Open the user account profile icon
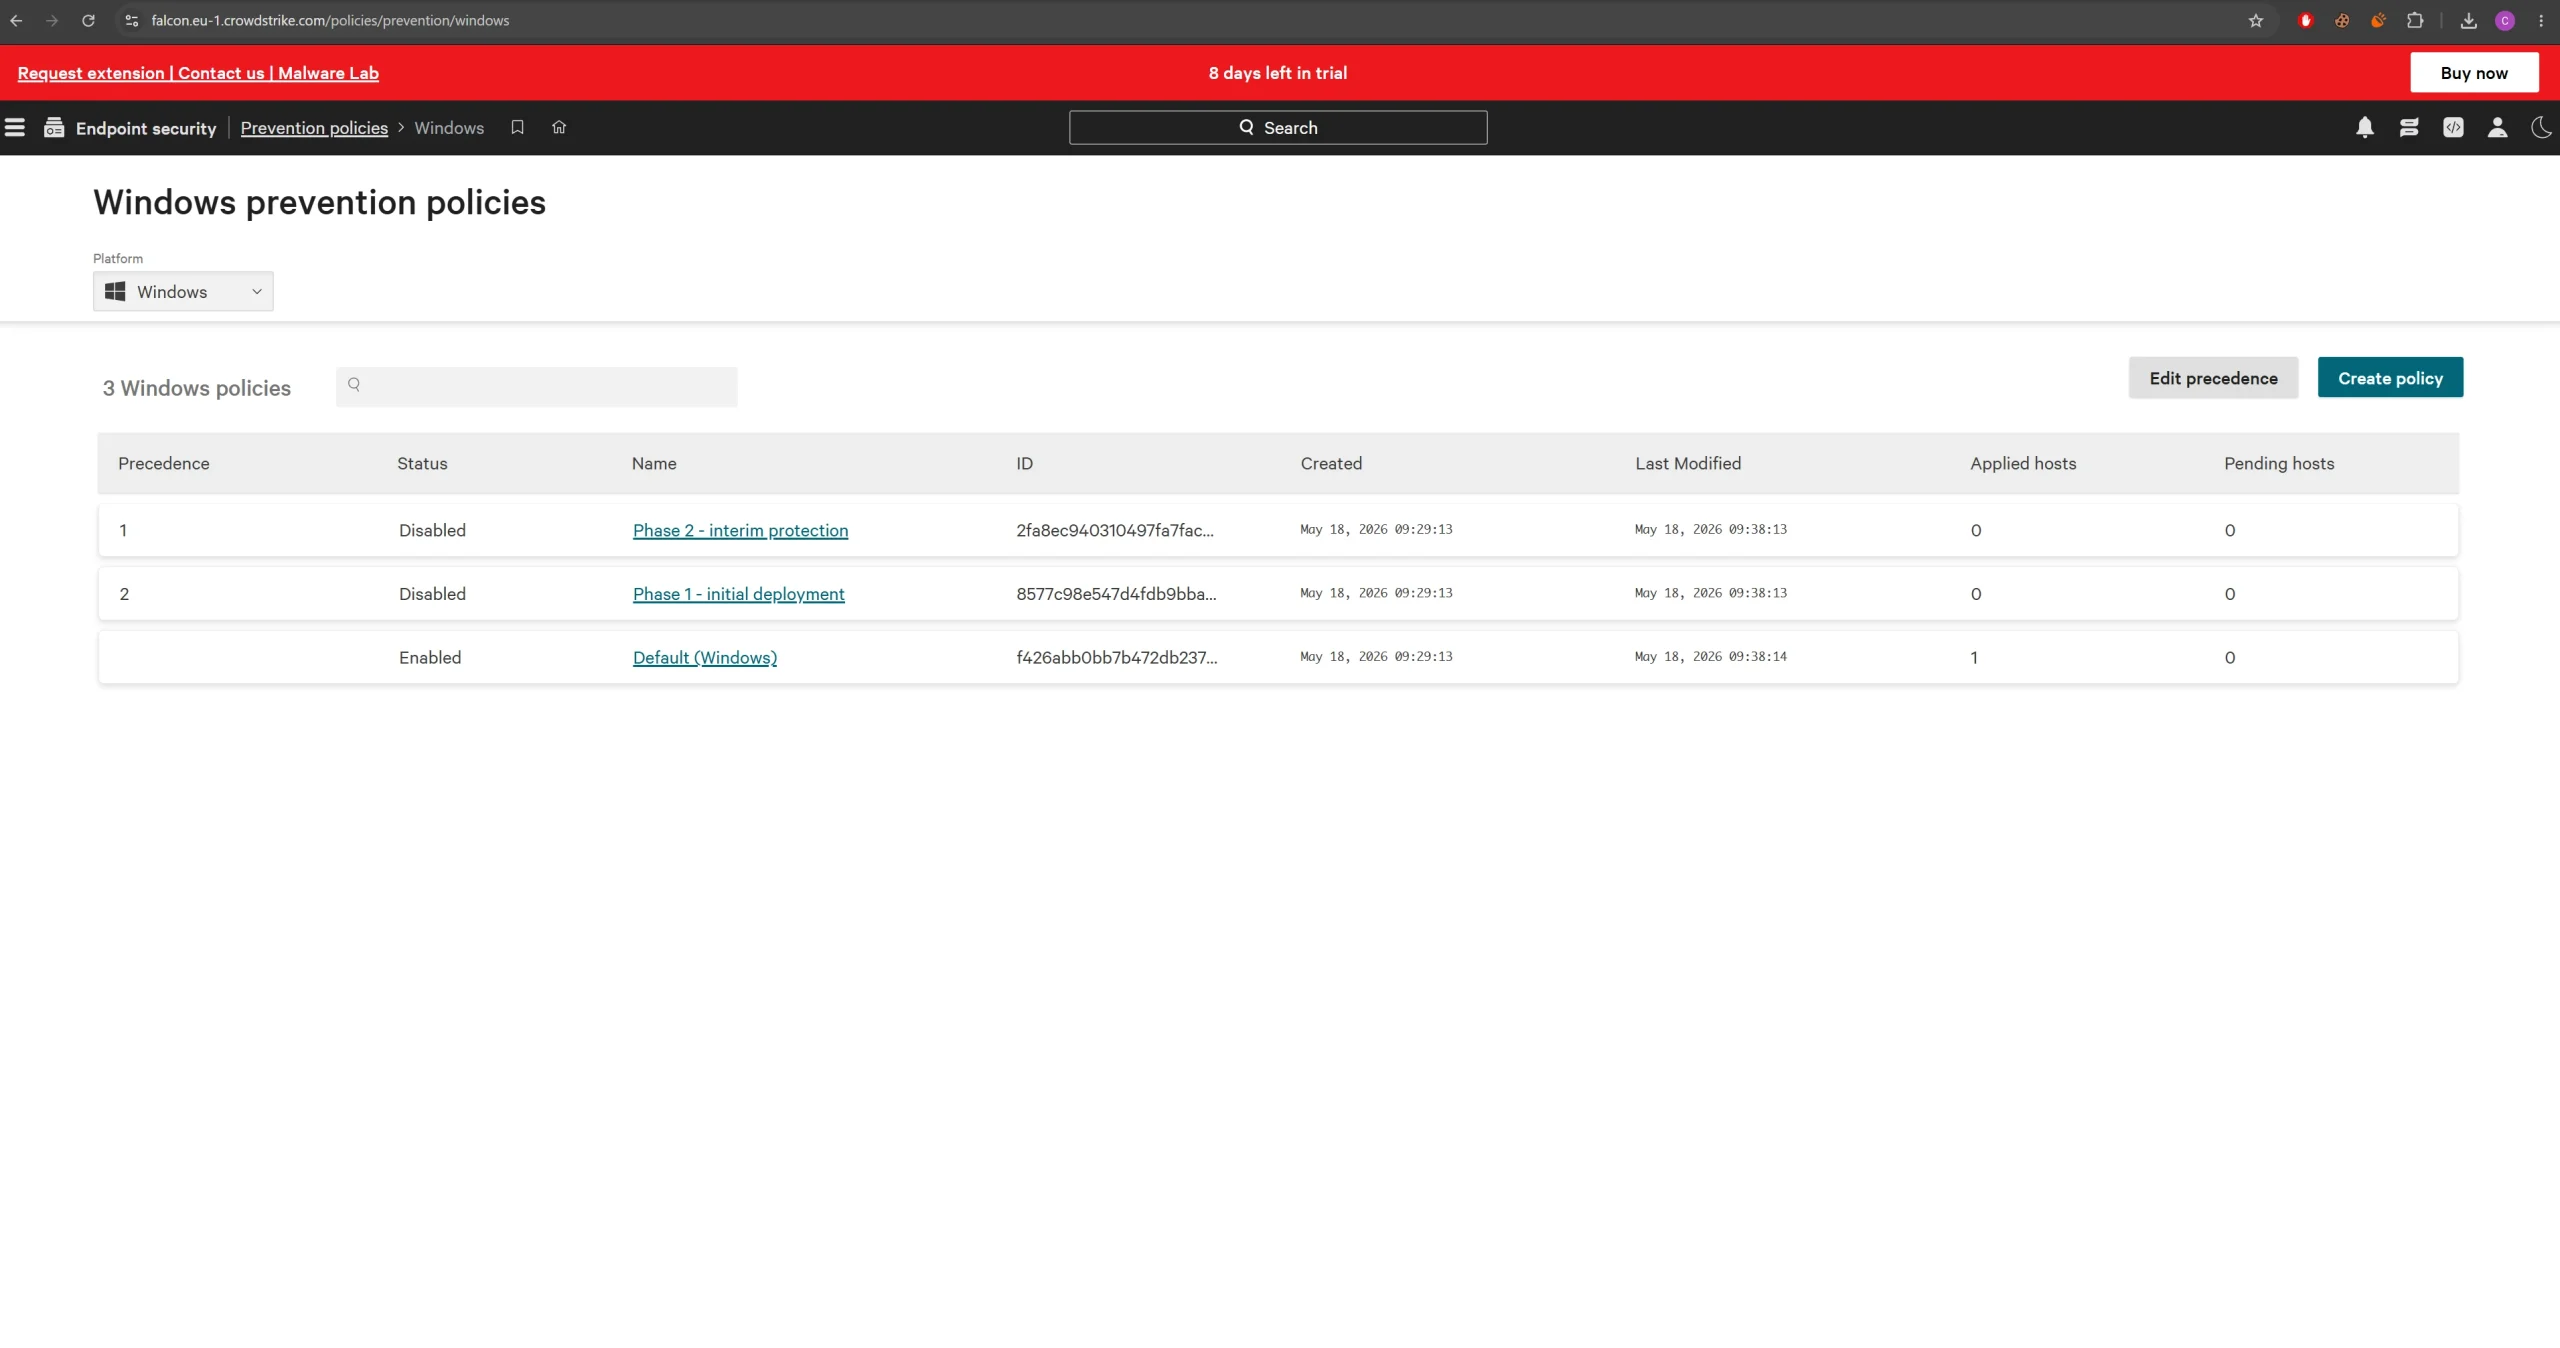This screenshot has height=1348, width=2560. point(2497,127)
